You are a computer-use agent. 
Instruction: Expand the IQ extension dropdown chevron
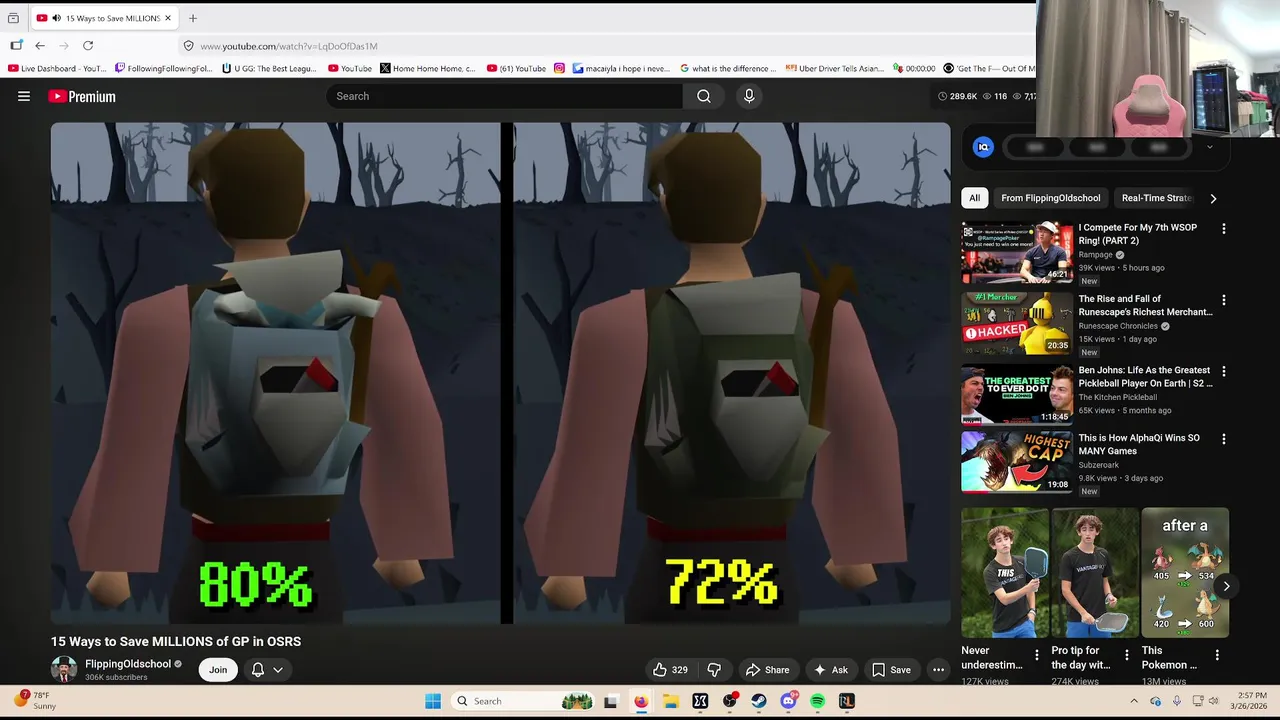1209,147
